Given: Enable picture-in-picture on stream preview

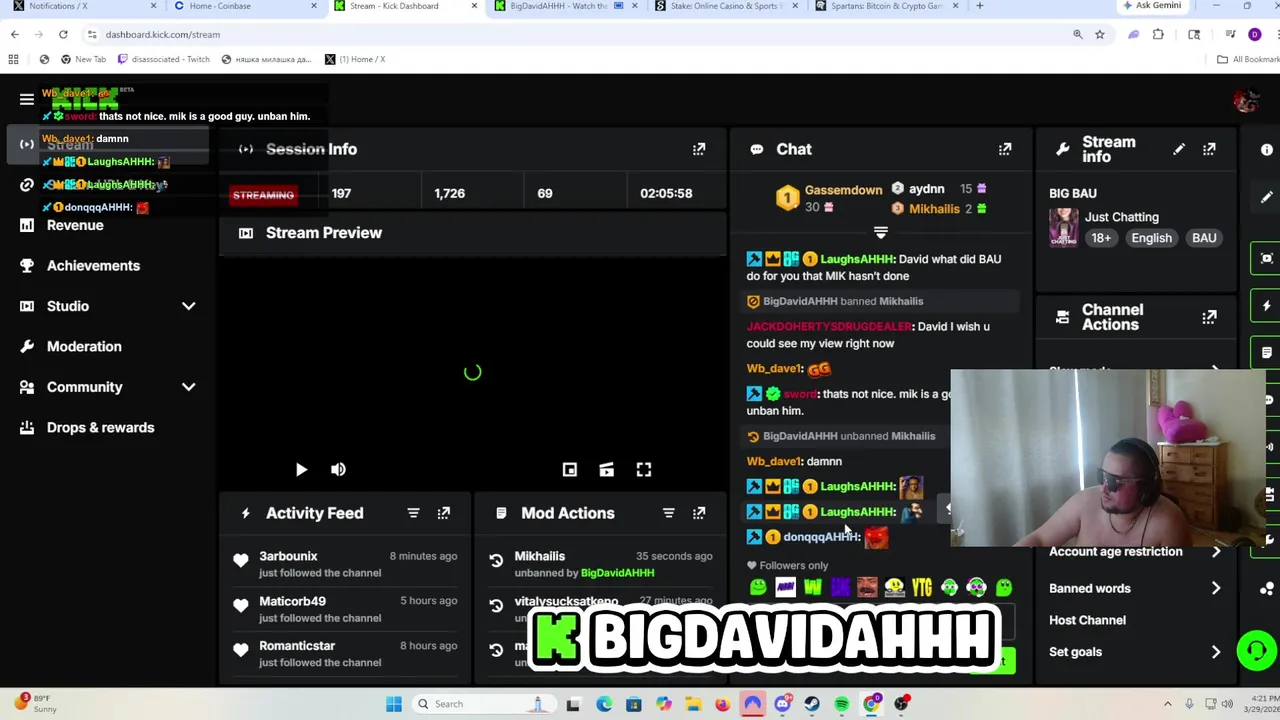Looking at the screenshot, I should pyautogui.click(x=569, y=469).
